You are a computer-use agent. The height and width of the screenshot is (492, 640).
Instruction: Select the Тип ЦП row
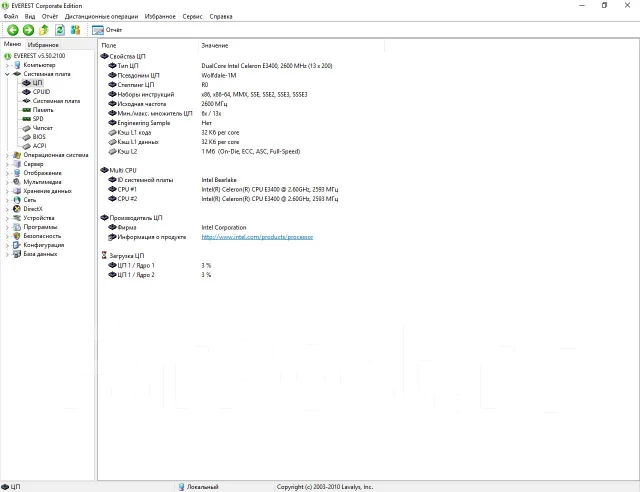click(x=220, y=66)
